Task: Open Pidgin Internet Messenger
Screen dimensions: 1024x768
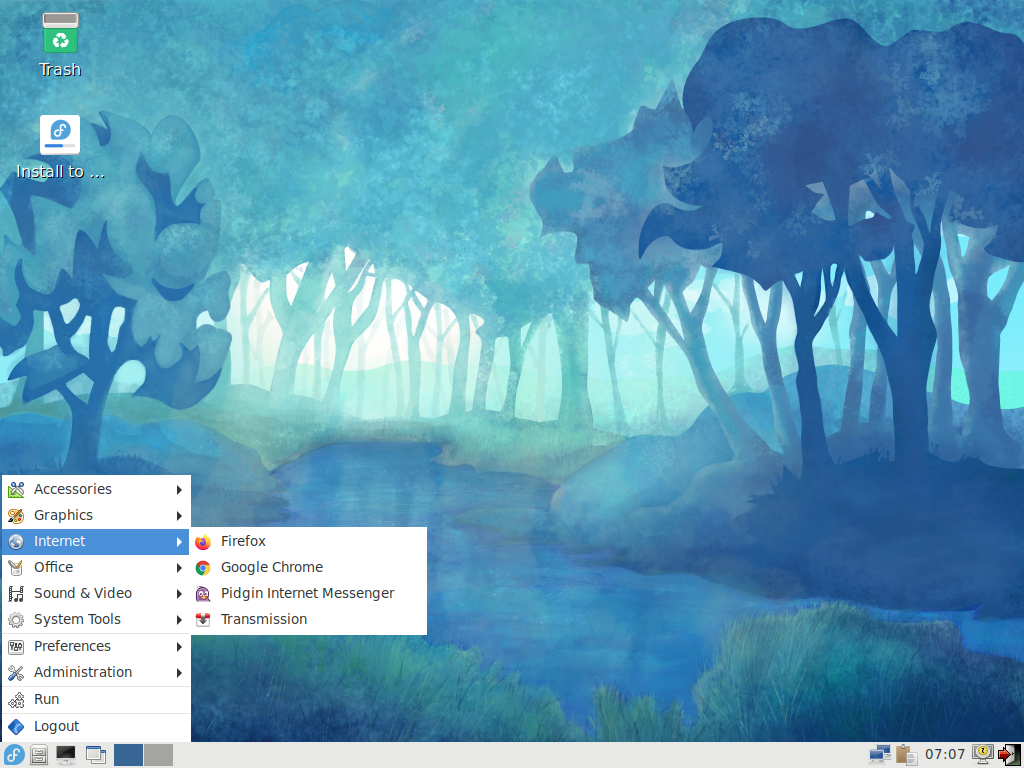Action: pos(308,594)
